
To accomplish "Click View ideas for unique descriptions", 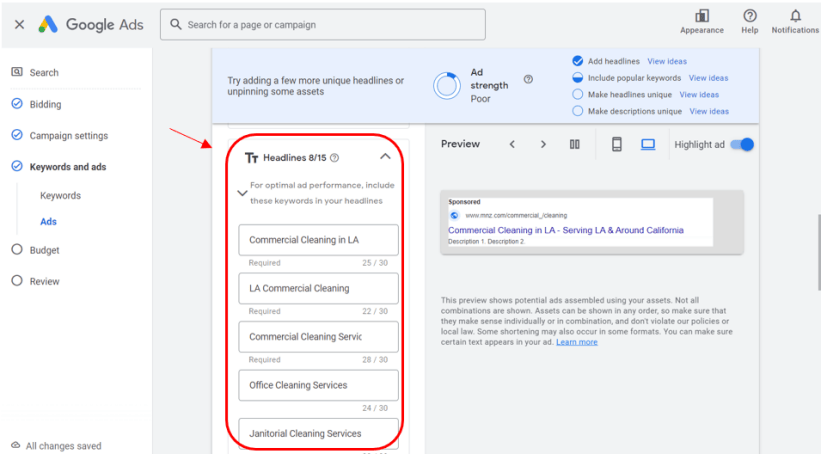I will pyautogui.click(x=709, y=112).
